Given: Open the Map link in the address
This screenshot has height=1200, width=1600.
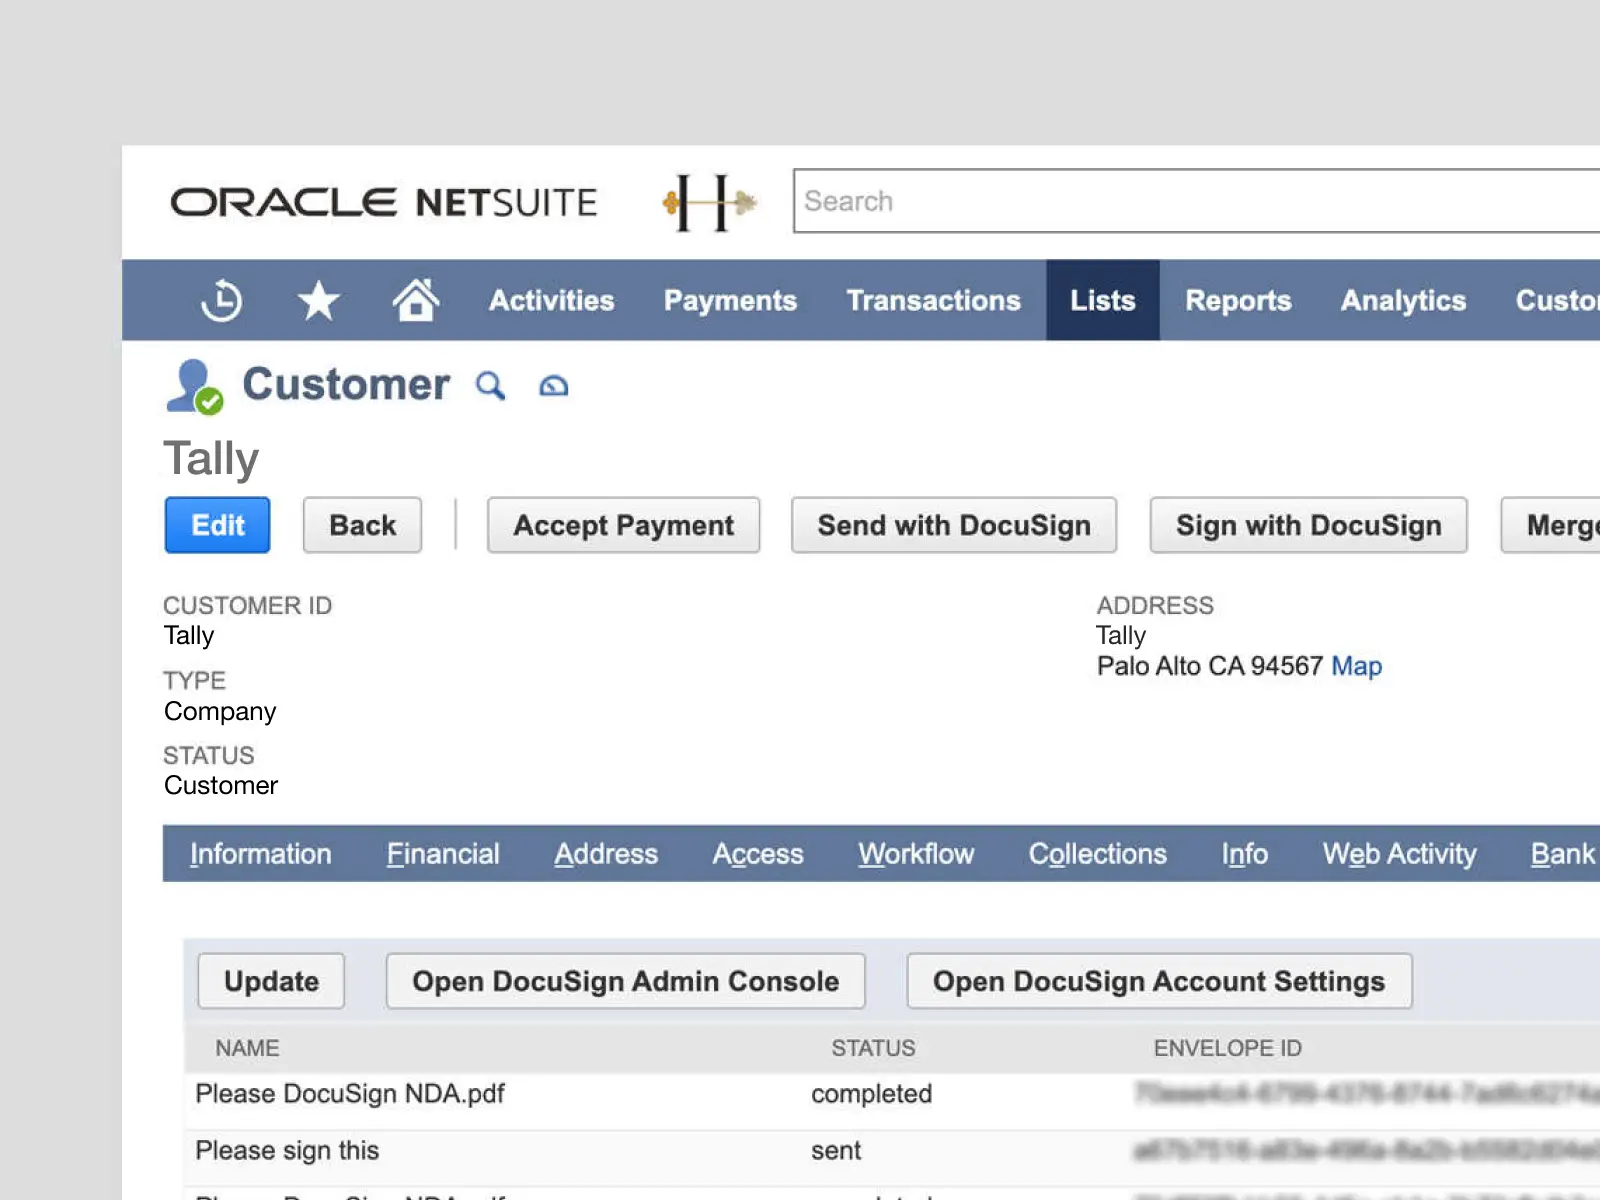Looking at the screenshot, I should pyautogui.click(x=1357, y=666).
